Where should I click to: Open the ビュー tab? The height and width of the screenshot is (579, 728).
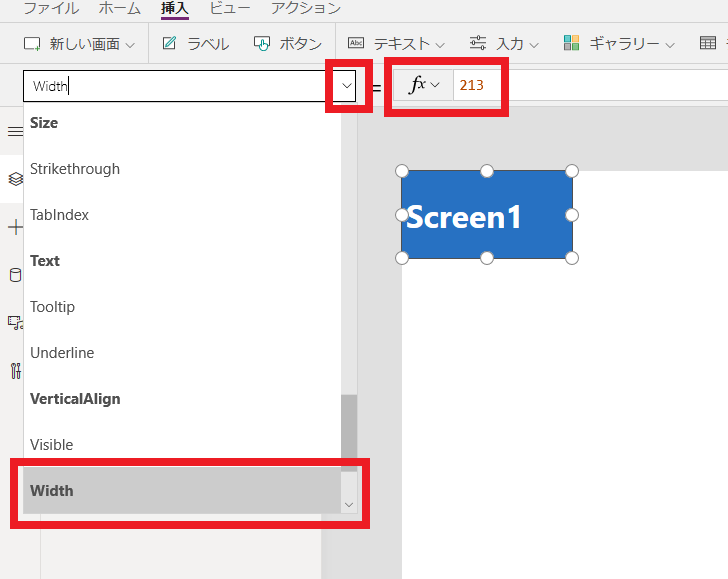coord(230,8)
